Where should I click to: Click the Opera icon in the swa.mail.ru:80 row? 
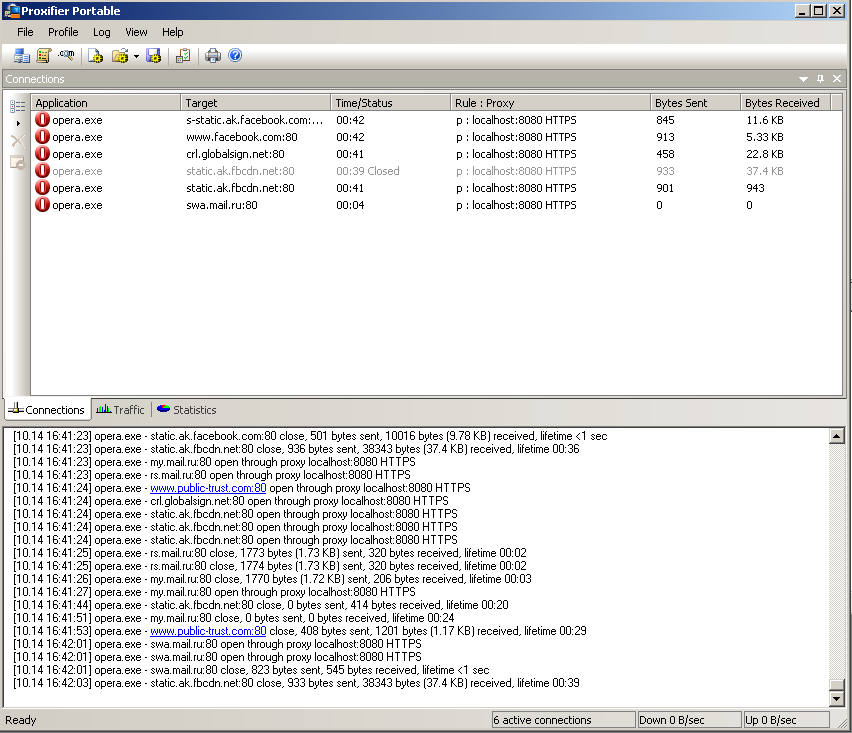(x=42, y=205)
